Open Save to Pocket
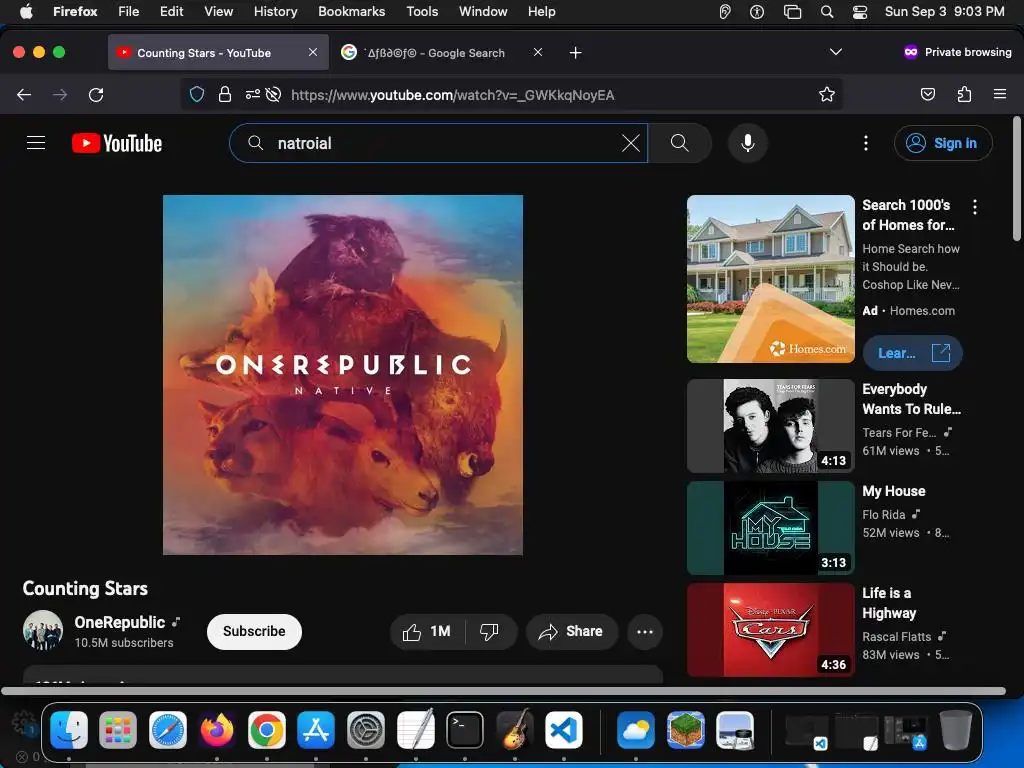 coord(927,95)
